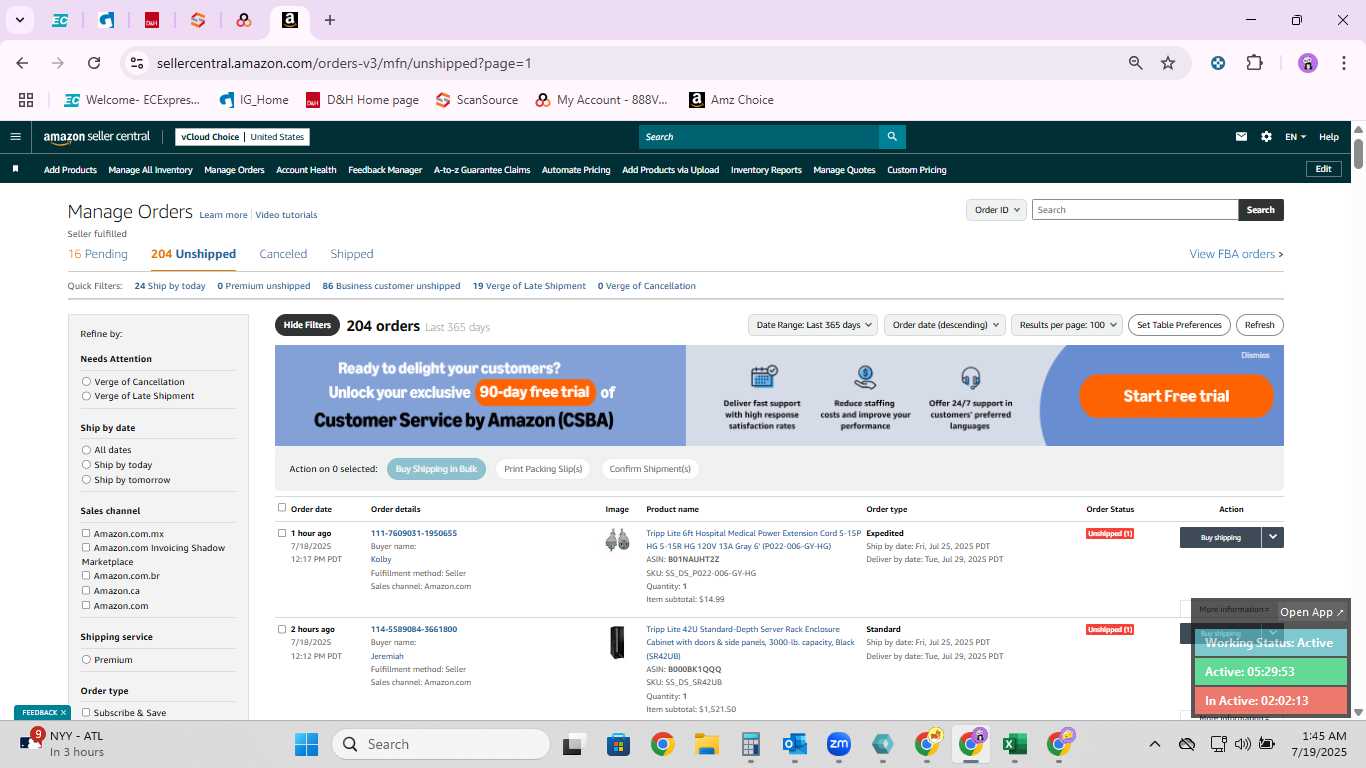
Task: Apply the 24 Ship by today quick filter
Action: click(170, 286)
